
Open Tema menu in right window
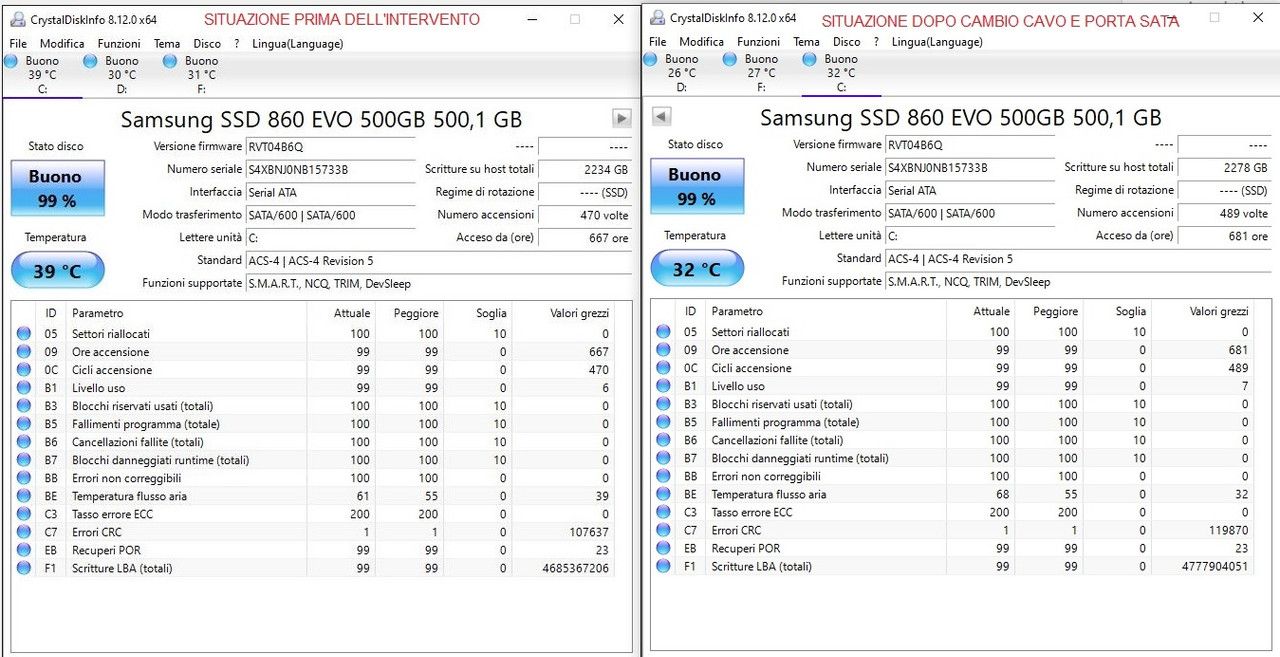point(806,42)
